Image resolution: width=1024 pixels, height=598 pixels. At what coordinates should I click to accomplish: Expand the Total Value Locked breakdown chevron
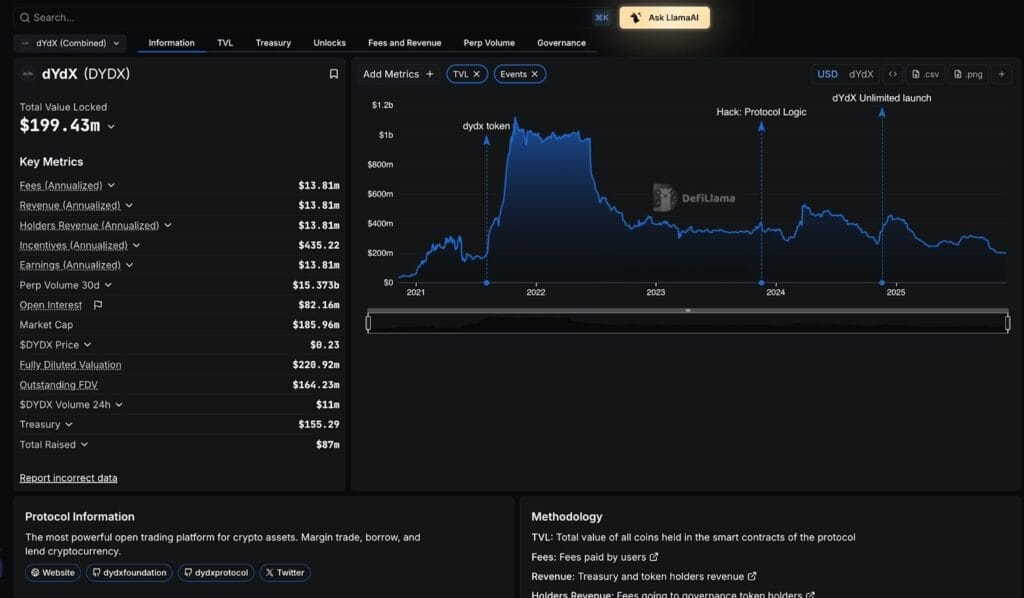pyautogui.click(x=111, y=127)
